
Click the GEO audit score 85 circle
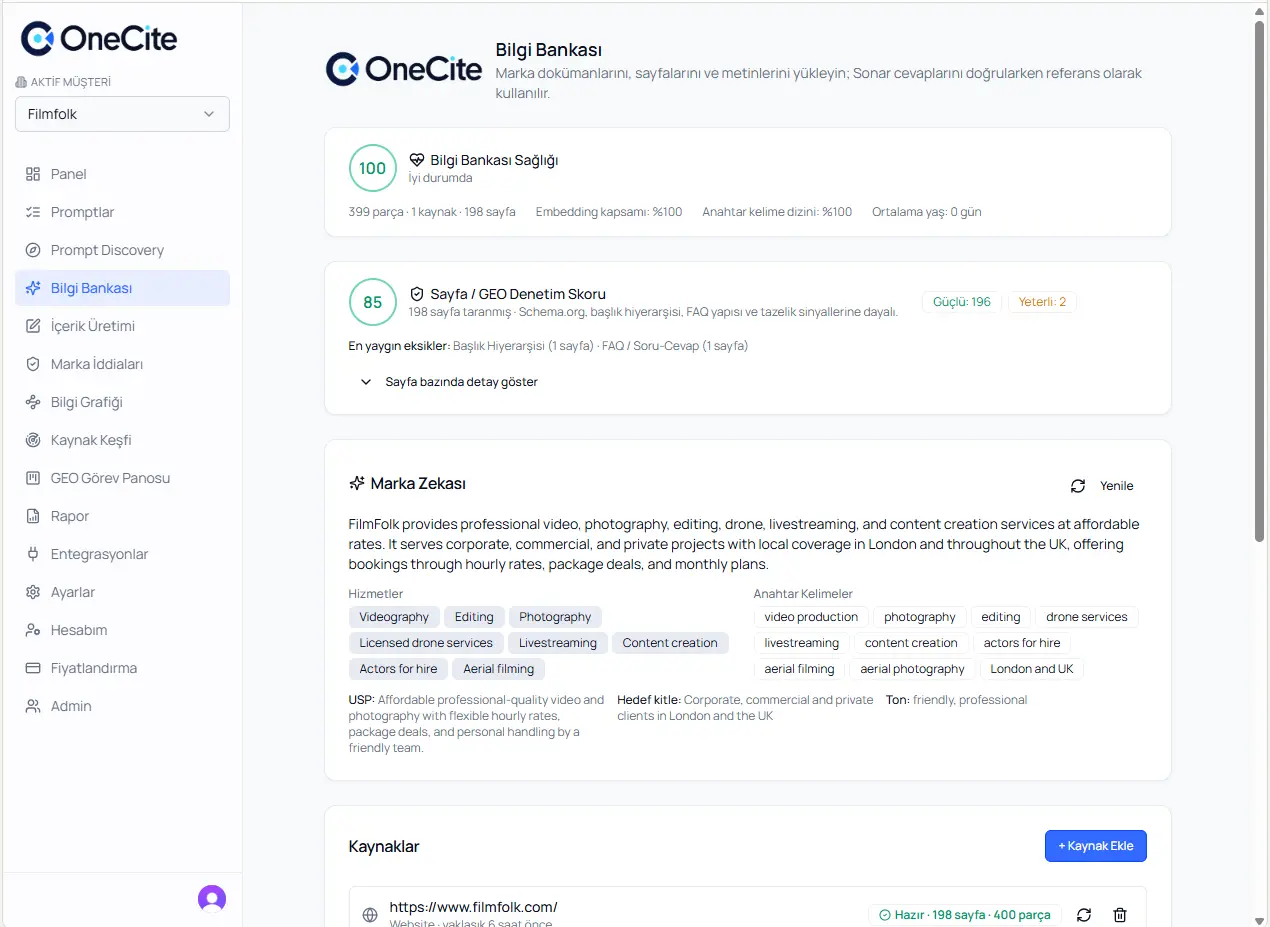(373, 302)
